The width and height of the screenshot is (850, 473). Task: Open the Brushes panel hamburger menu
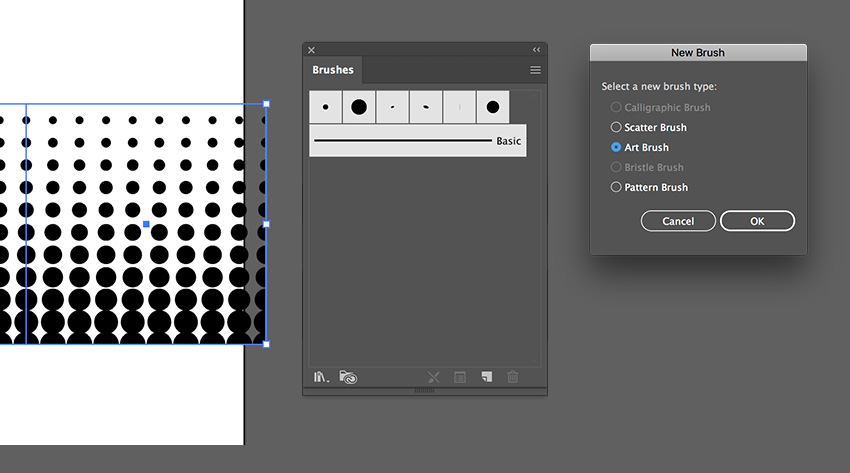pos(535,70)
